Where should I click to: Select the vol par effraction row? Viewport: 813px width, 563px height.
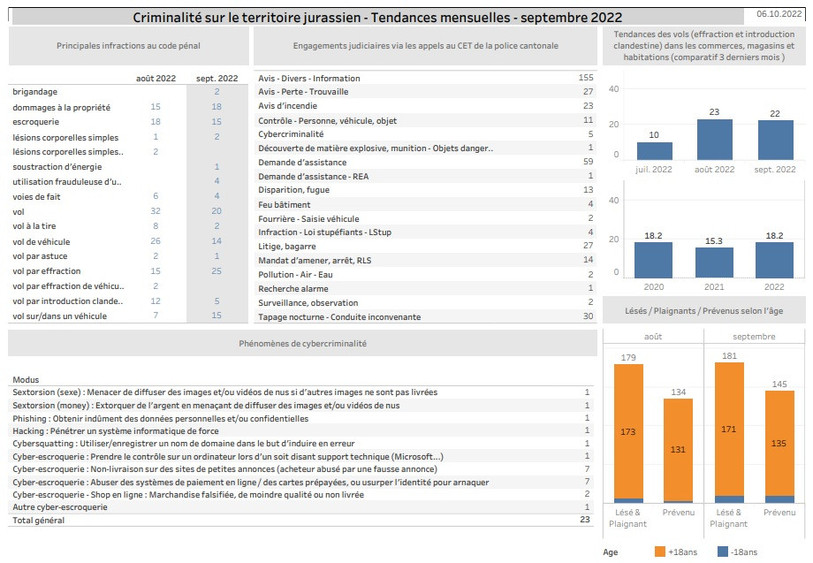[128, 271]
